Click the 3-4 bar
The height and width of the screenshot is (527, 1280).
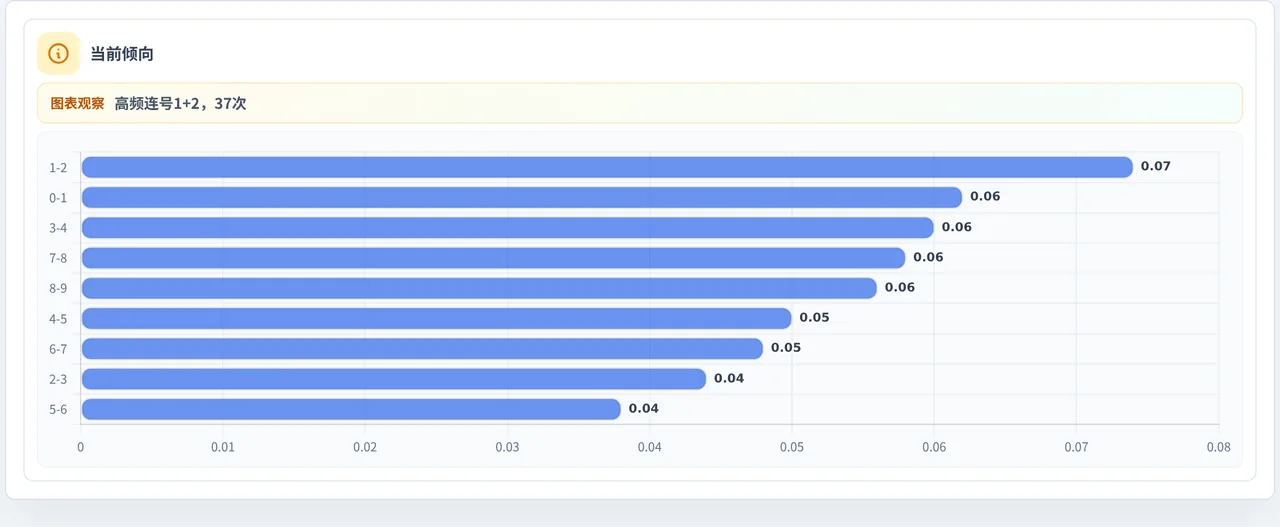point(507,227)
